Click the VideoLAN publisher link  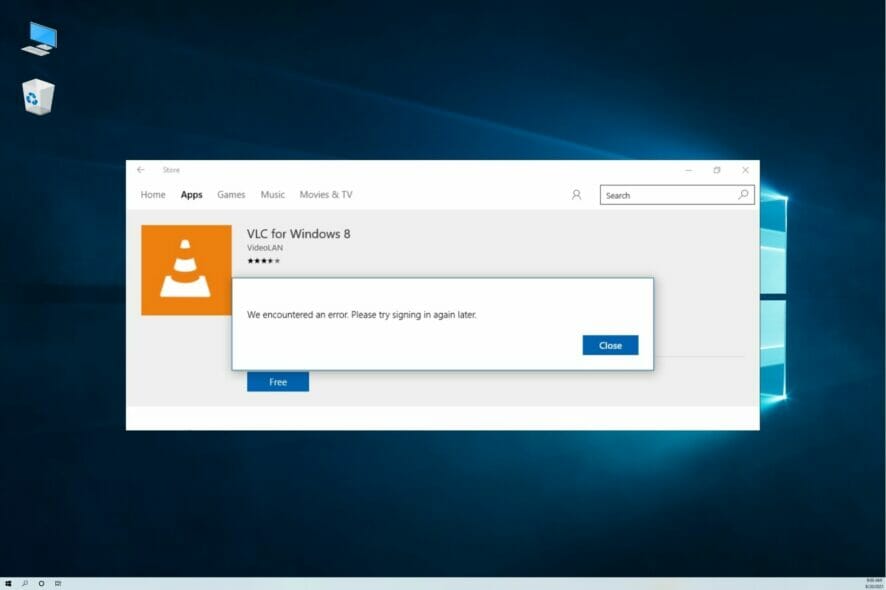click(x=265, y=248)
